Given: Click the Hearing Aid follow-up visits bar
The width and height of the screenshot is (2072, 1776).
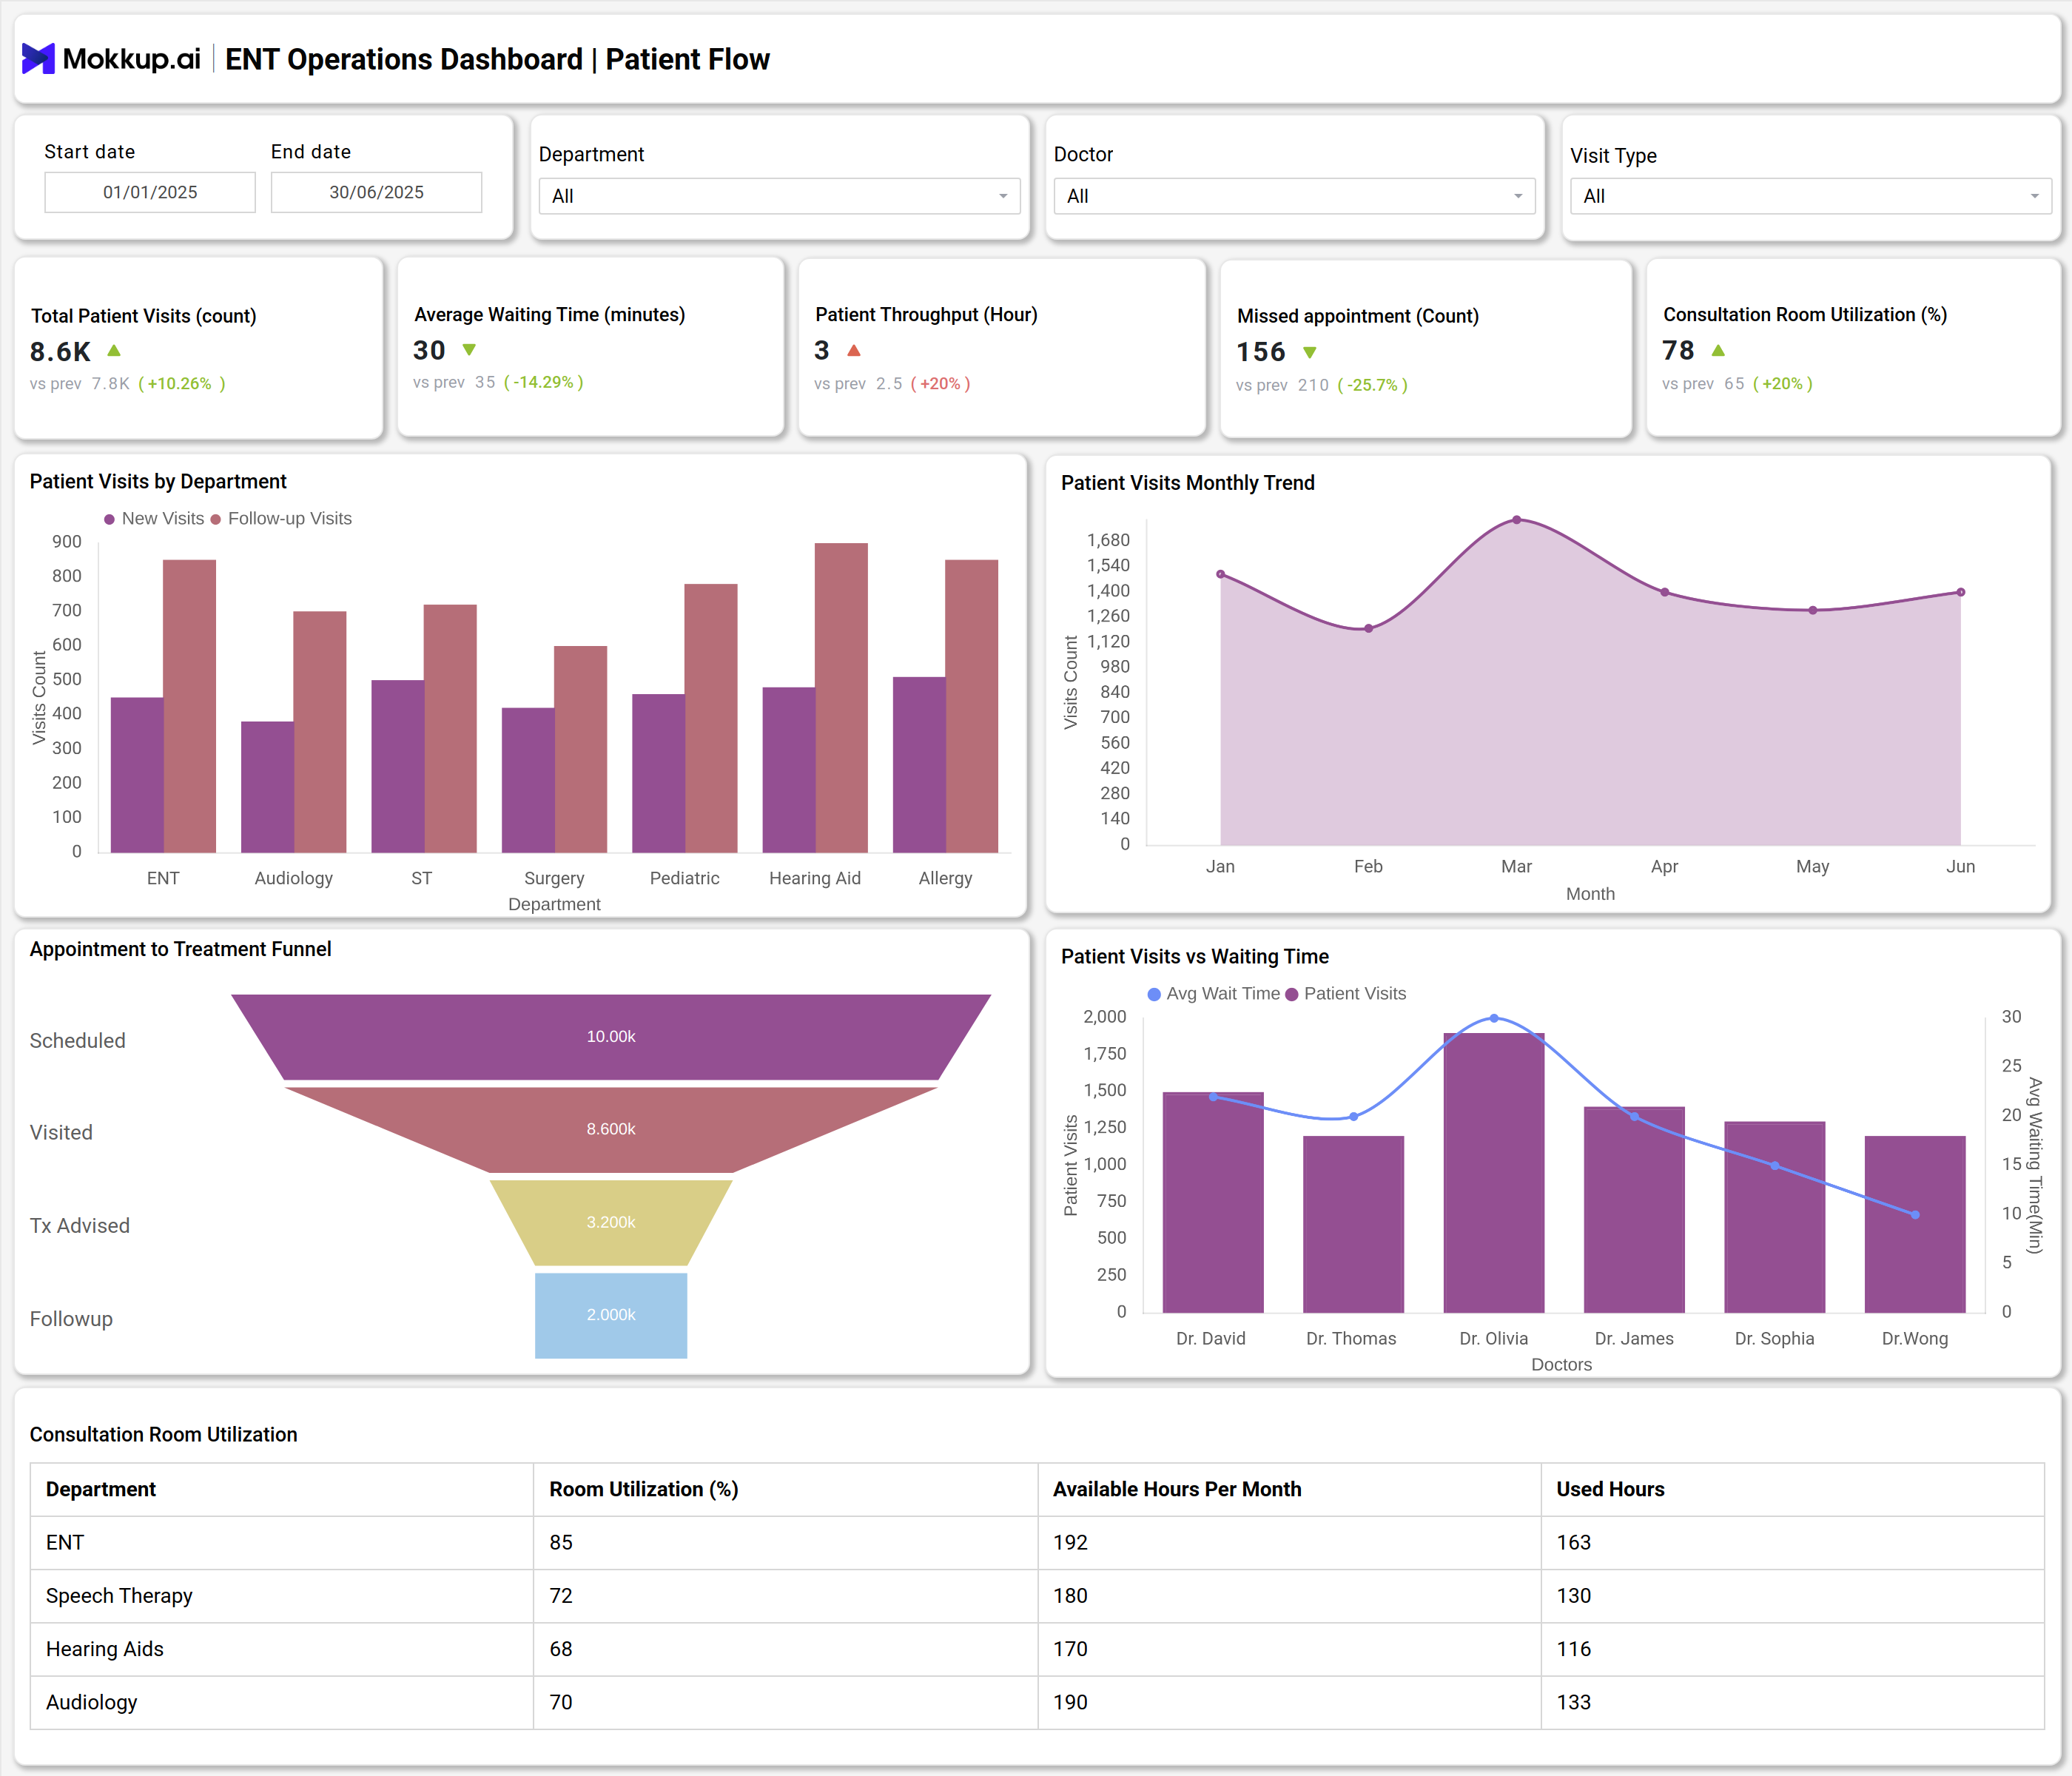Looking at the screenshot, I should tap(841, 697).
